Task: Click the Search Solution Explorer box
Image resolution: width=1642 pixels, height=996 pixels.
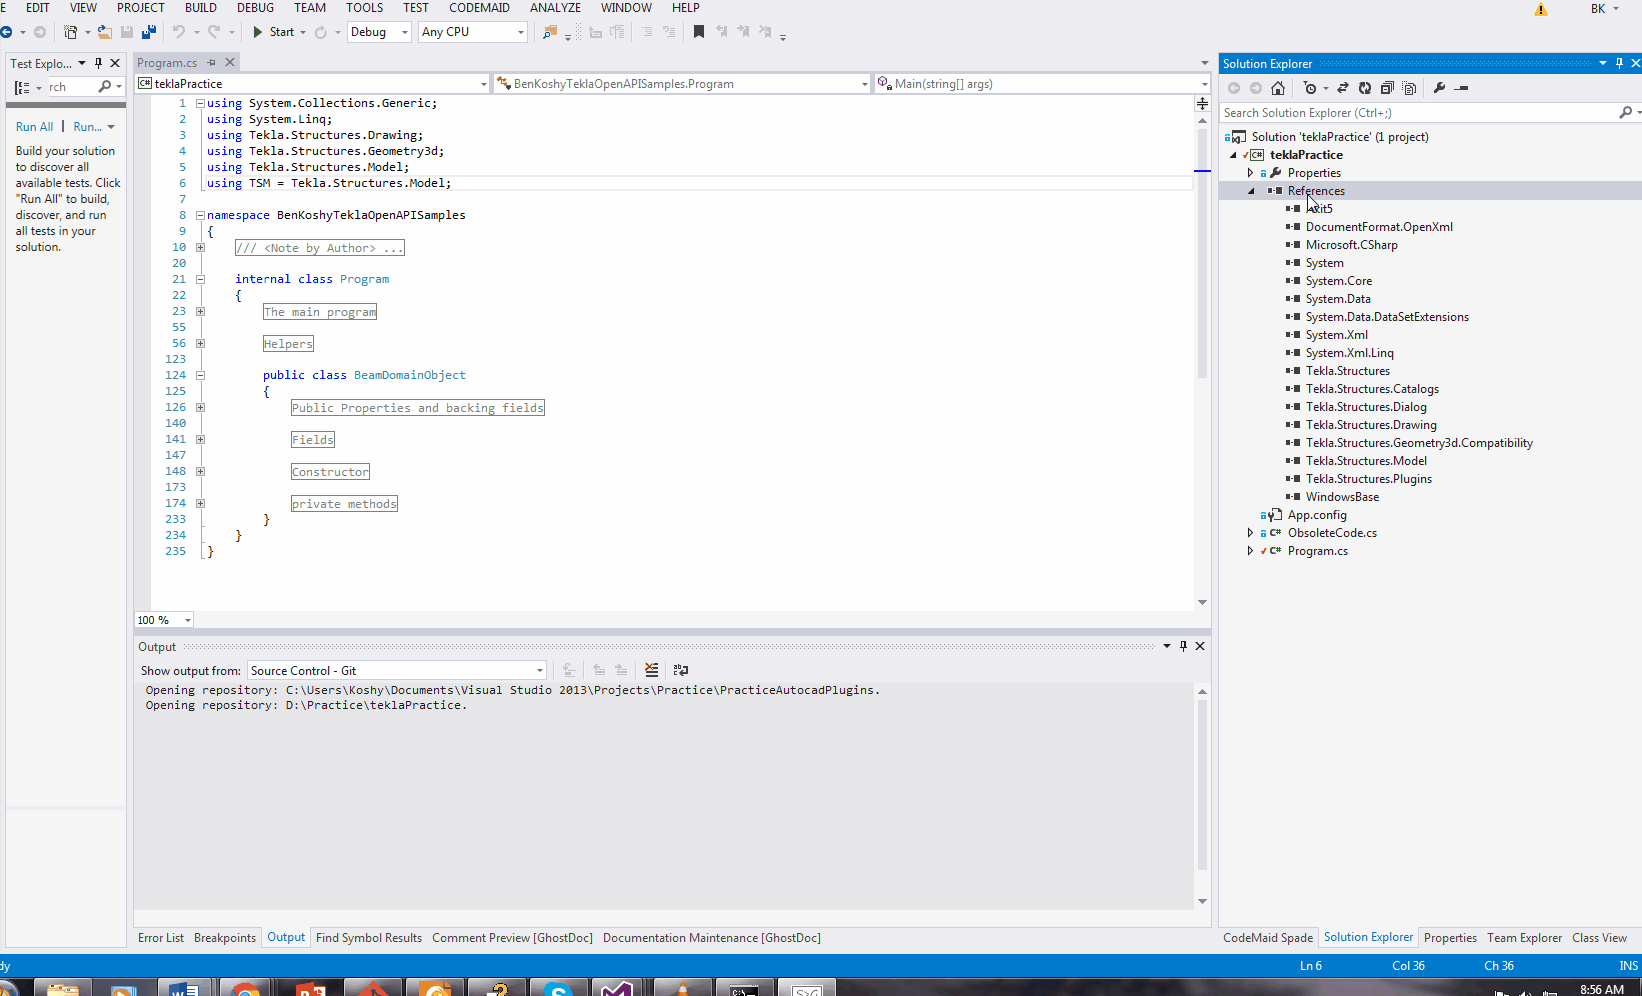Action: (x=1400, y=112)
